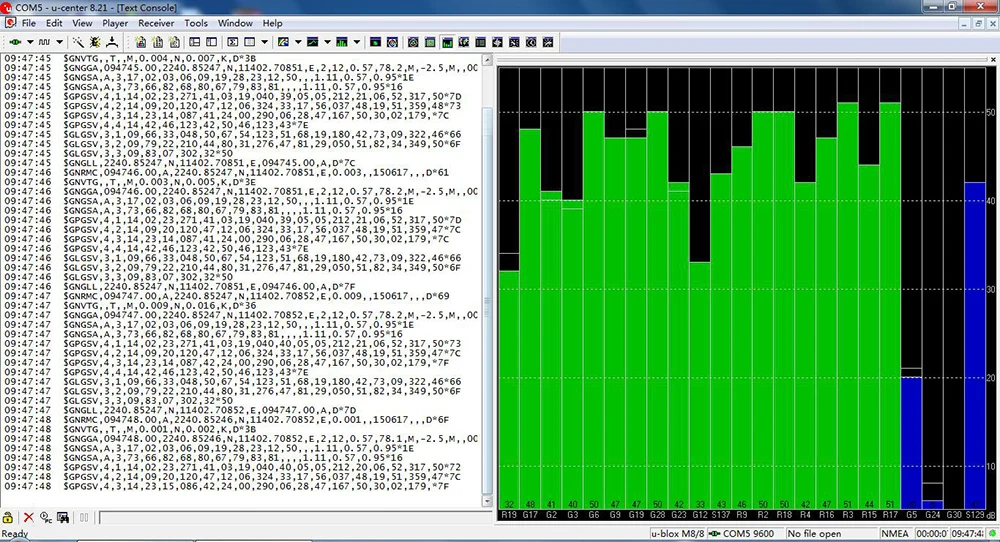Open the sky view circular icon

tap(392, 42)
